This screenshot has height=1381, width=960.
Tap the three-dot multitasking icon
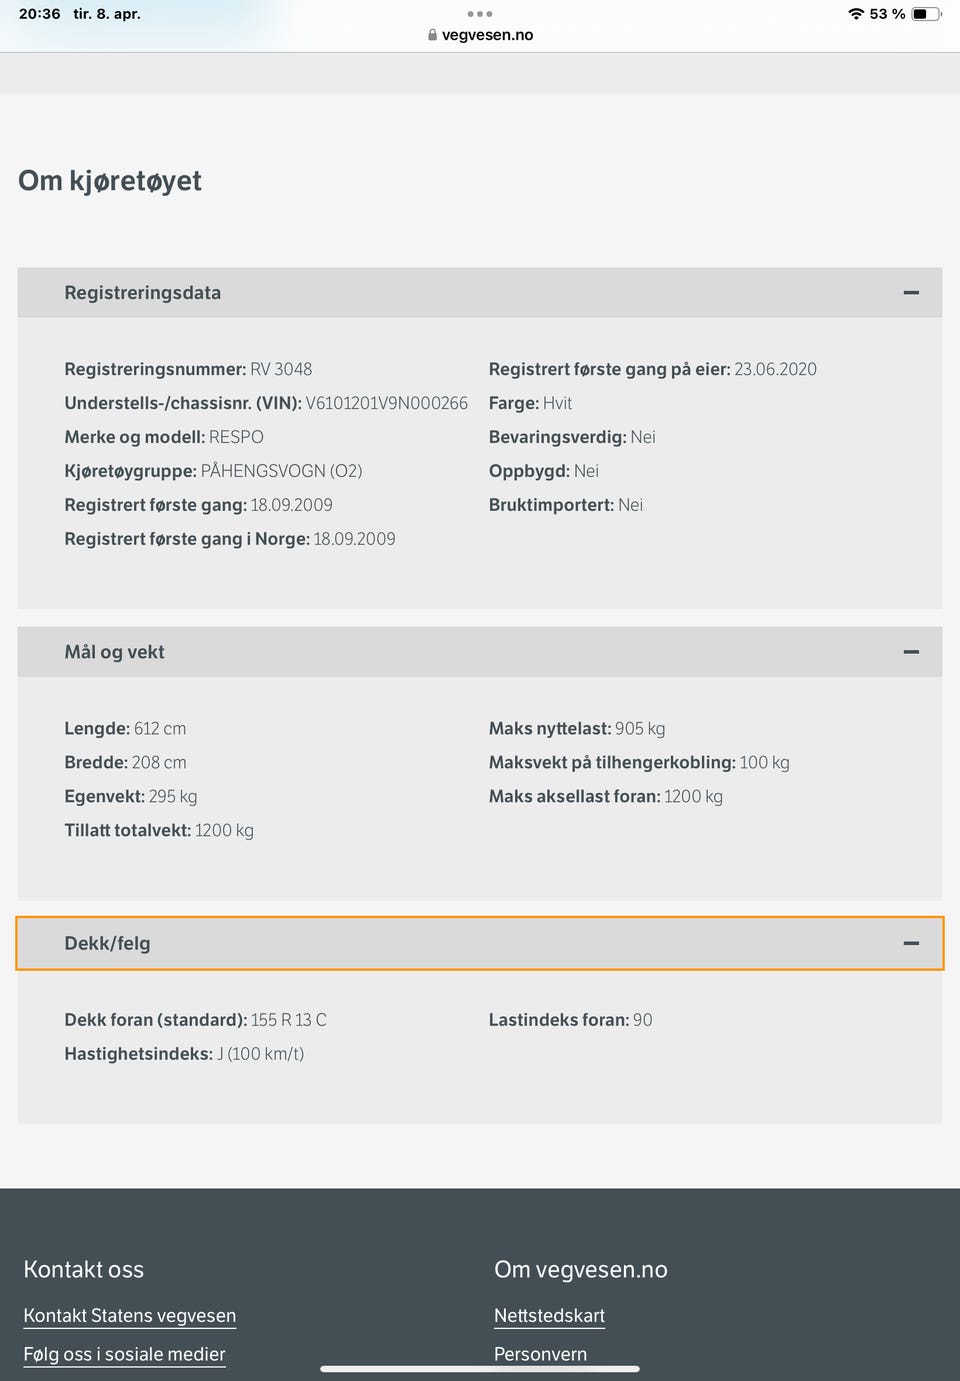[480, 14]
